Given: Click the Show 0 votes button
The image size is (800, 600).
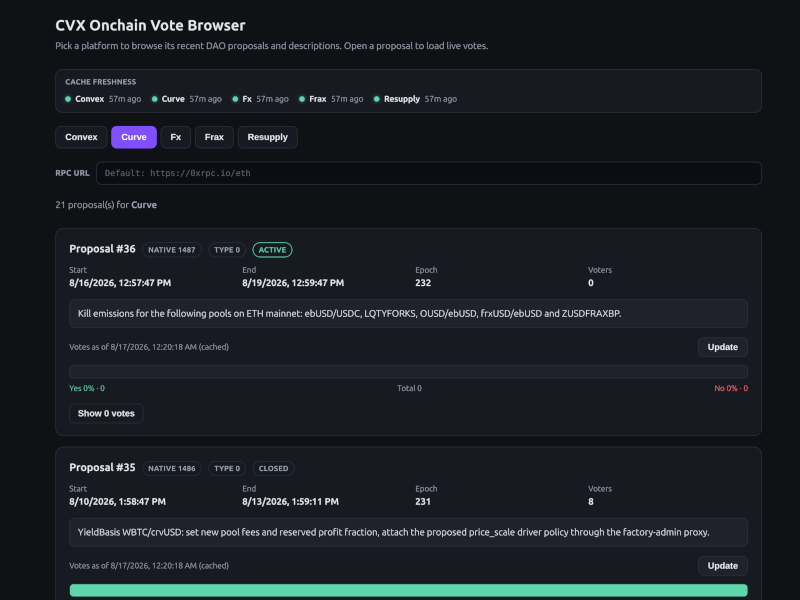Looking at the screenshot, I should coord(106,413).
